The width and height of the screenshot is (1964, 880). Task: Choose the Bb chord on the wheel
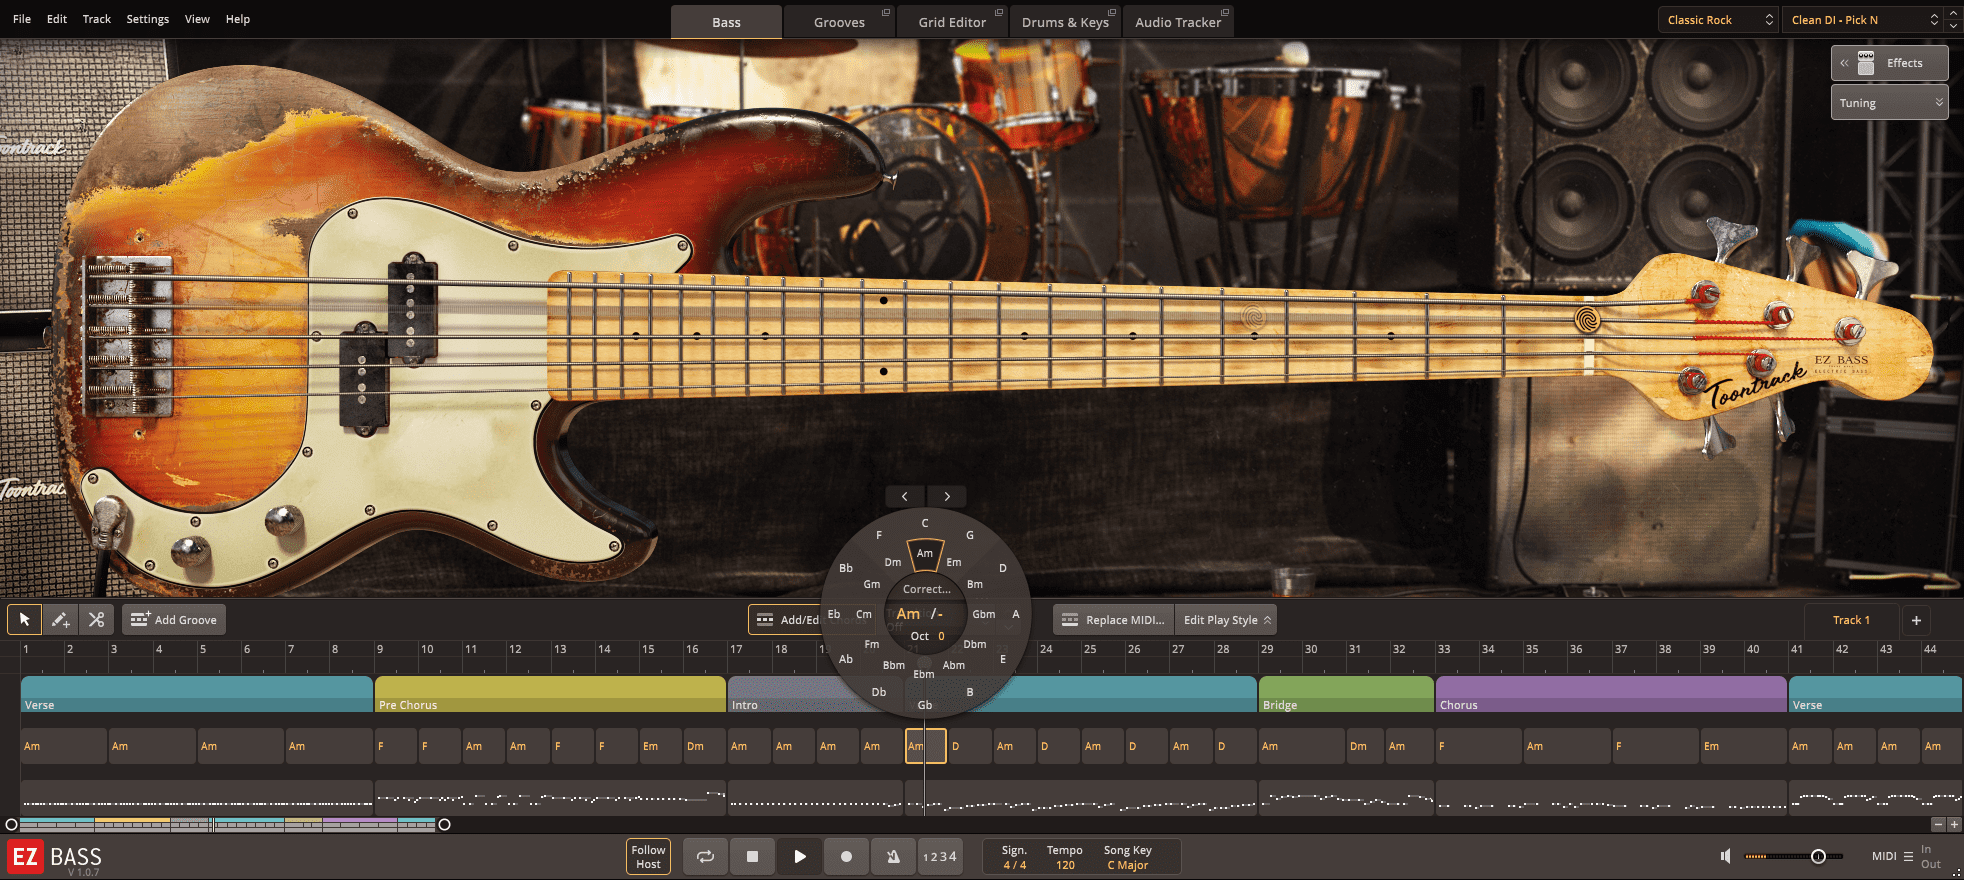[846, 568]
